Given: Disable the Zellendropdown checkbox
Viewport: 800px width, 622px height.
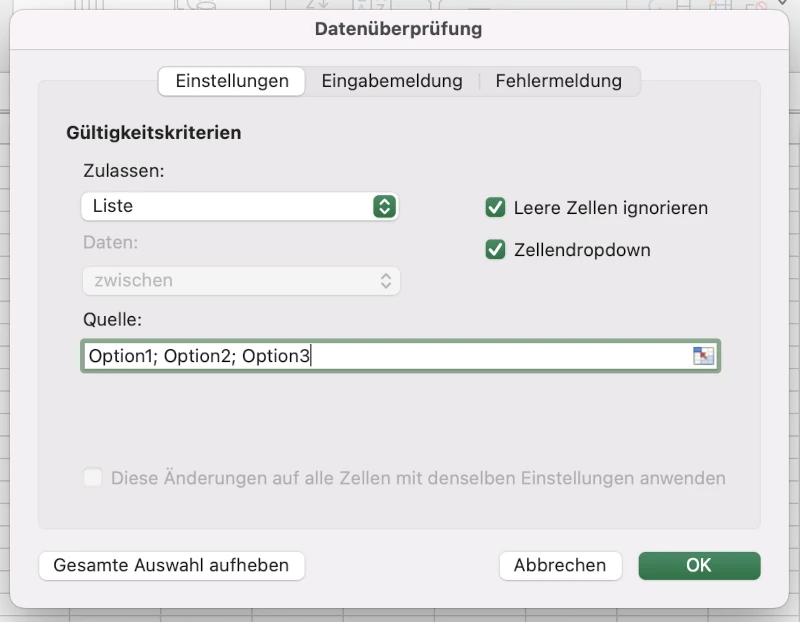Looking at the screenshot, I should click(495, 250).
